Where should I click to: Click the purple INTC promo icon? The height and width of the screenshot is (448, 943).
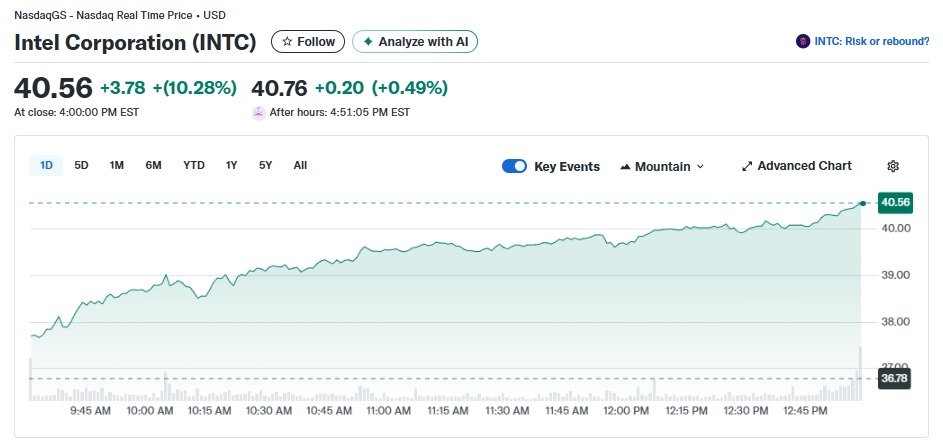click(x=802, y=41)
